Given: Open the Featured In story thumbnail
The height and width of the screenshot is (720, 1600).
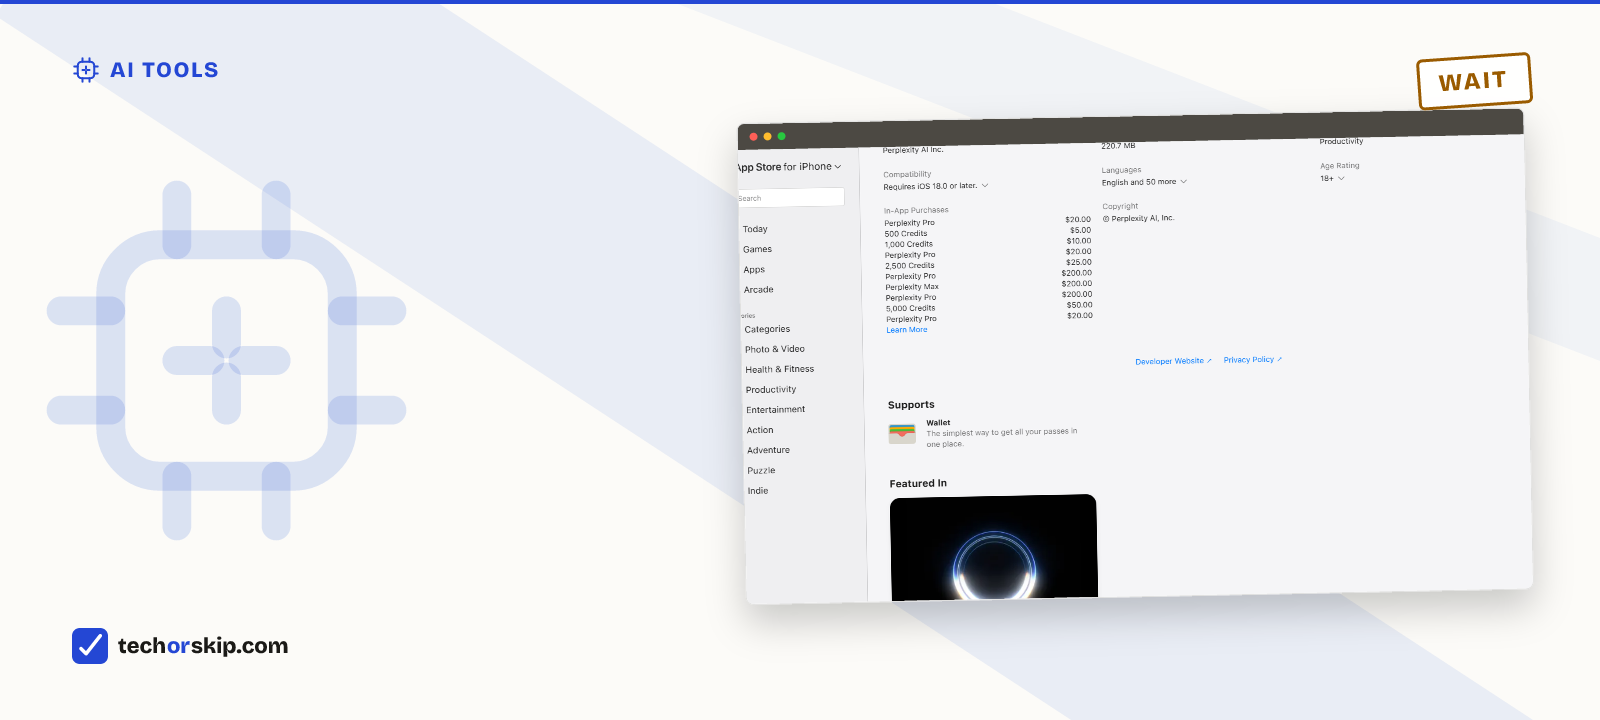Looking at the screenshot, I should click(x=994, y=547).
